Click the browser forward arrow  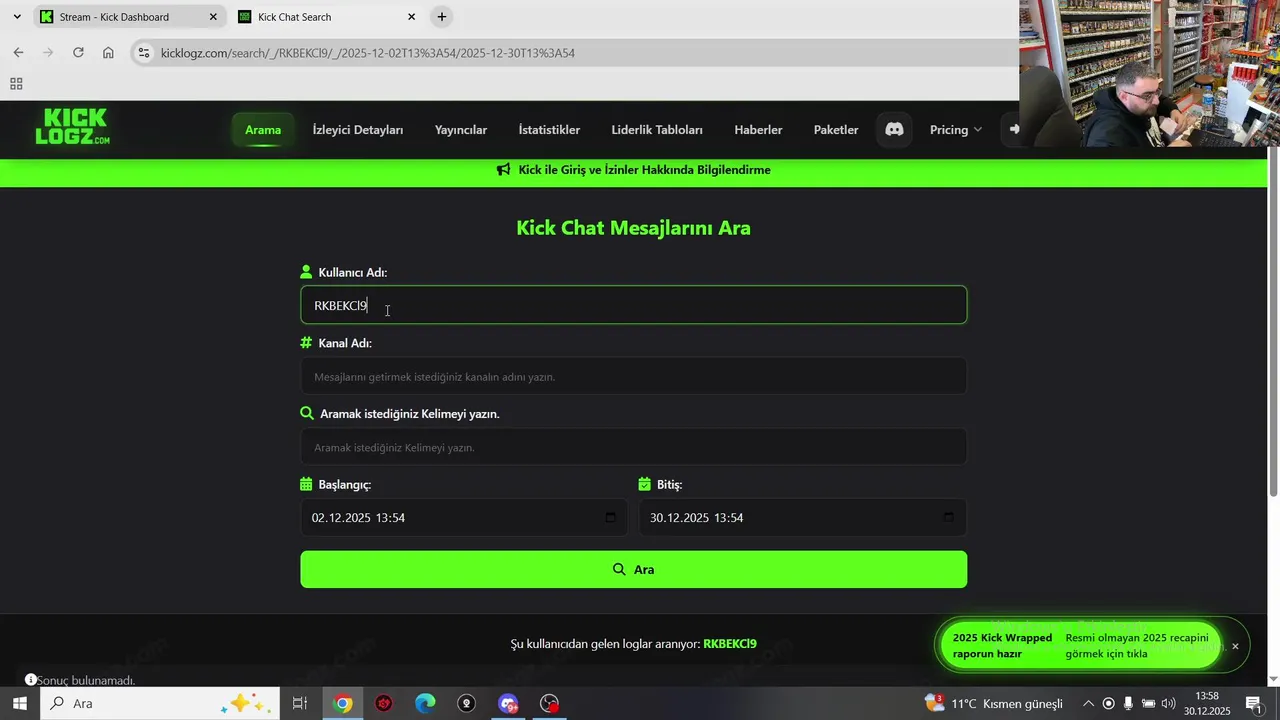(x=48, y=53)
